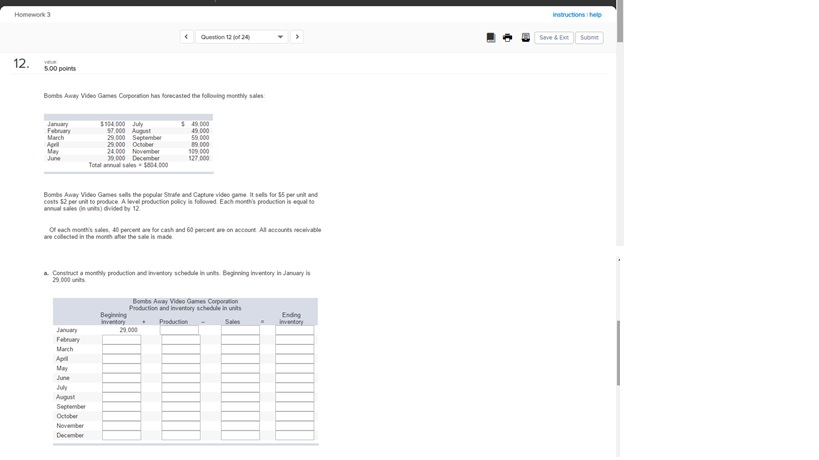Open the Question 12 (of 24) dropdown
The height and width of the screenshot is (460, 819).
(x=241, y=37)
